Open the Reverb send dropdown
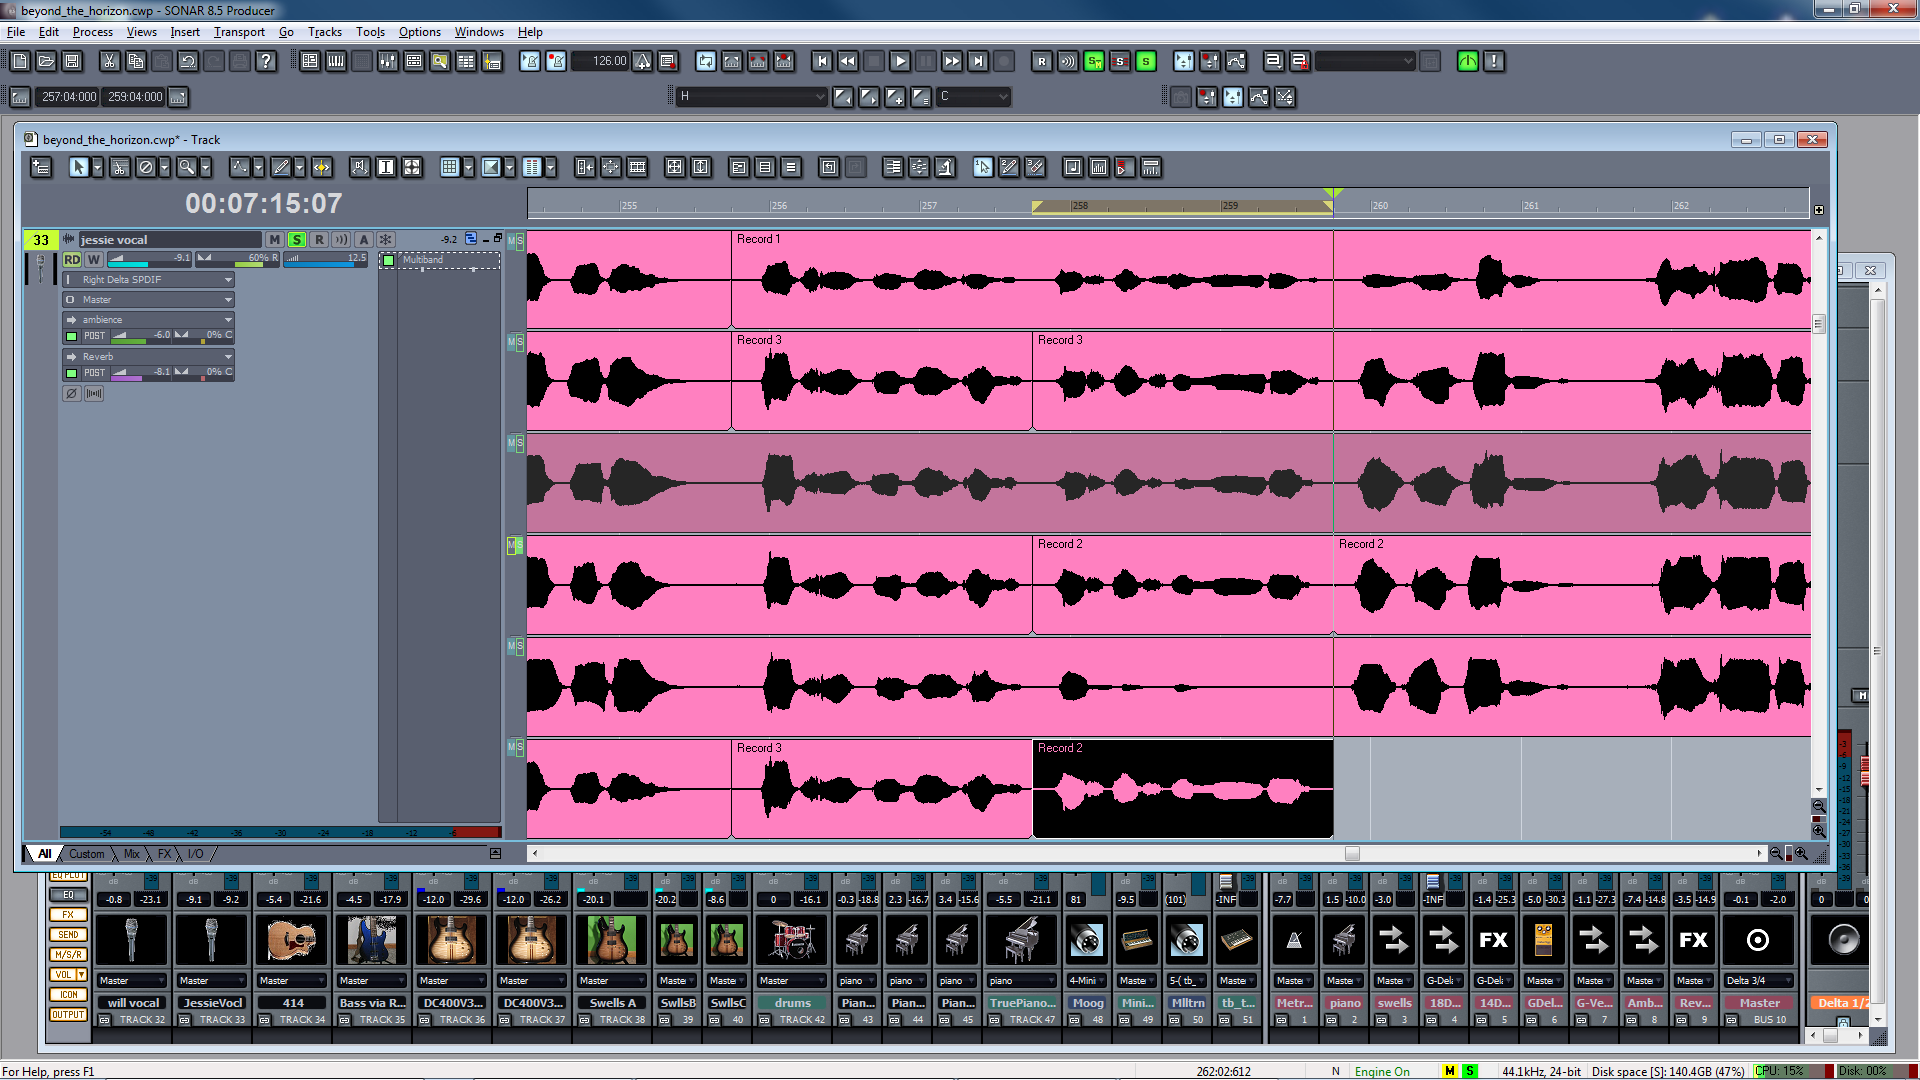Viewport: 1920px width, 1080px height. (149, 357)
